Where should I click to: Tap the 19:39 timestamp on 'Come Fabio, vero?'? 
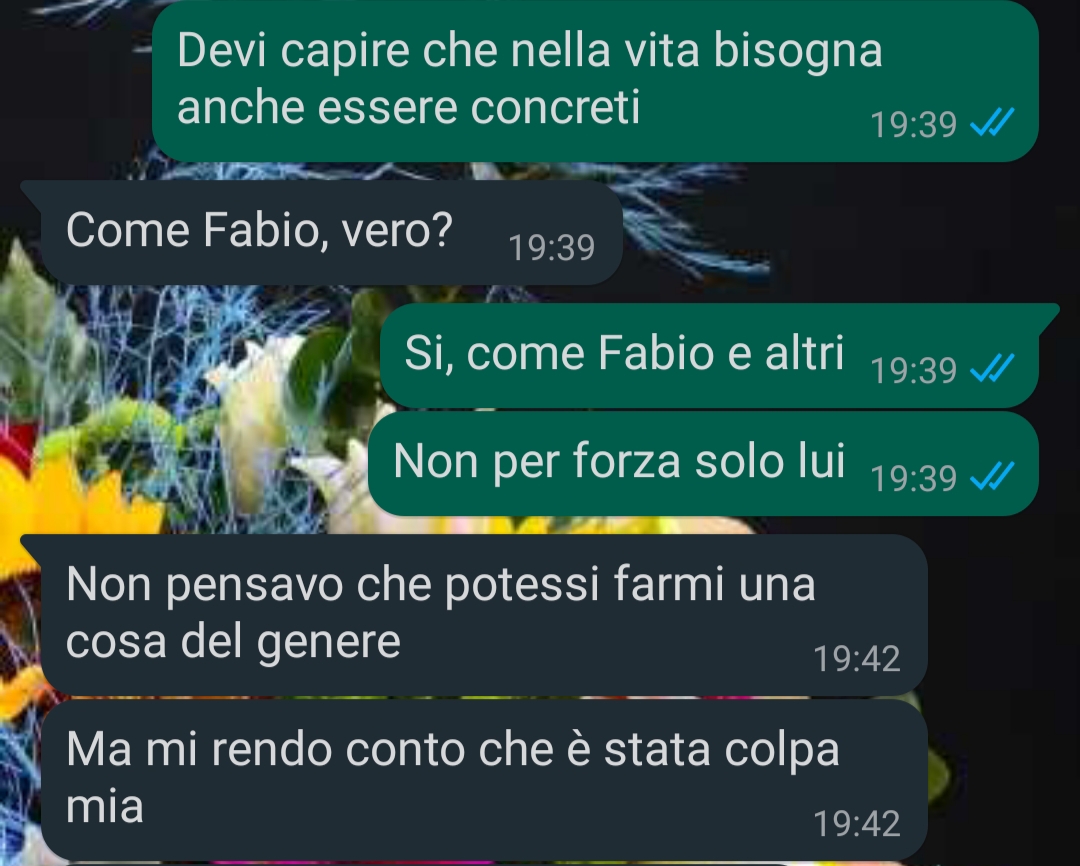[551, 247]
